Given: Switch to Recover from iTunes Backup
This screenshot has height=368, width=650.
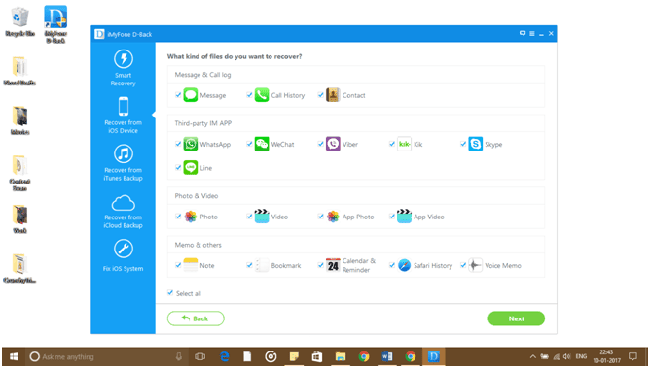Looking at the screenshot, I should point(123,163).
